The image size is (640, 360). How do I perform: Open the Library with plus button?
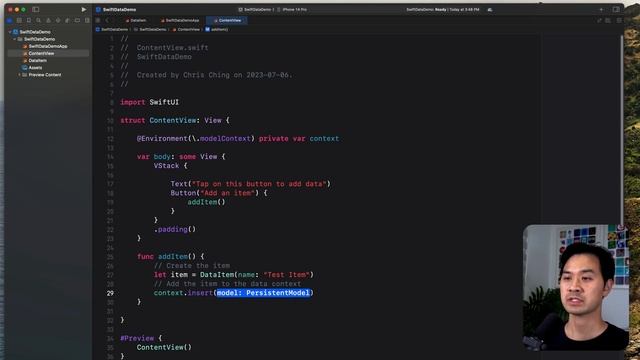pyautogui.click(x=601, y=9)
